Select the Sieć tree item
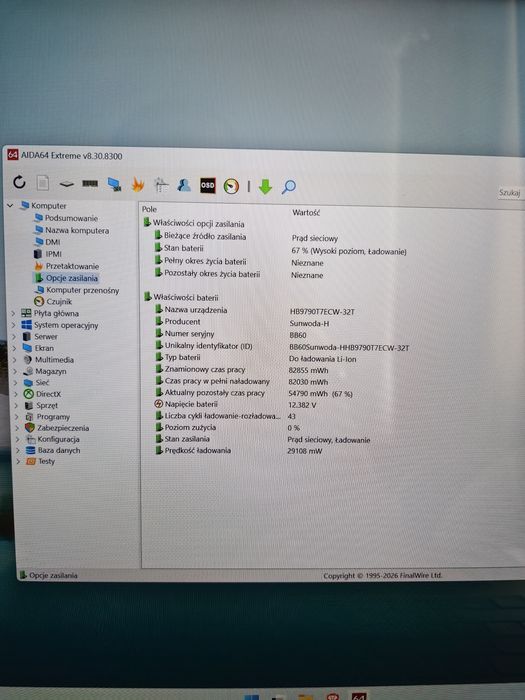Viewport: 525px width, 700px height. click(x=37, y=383)
